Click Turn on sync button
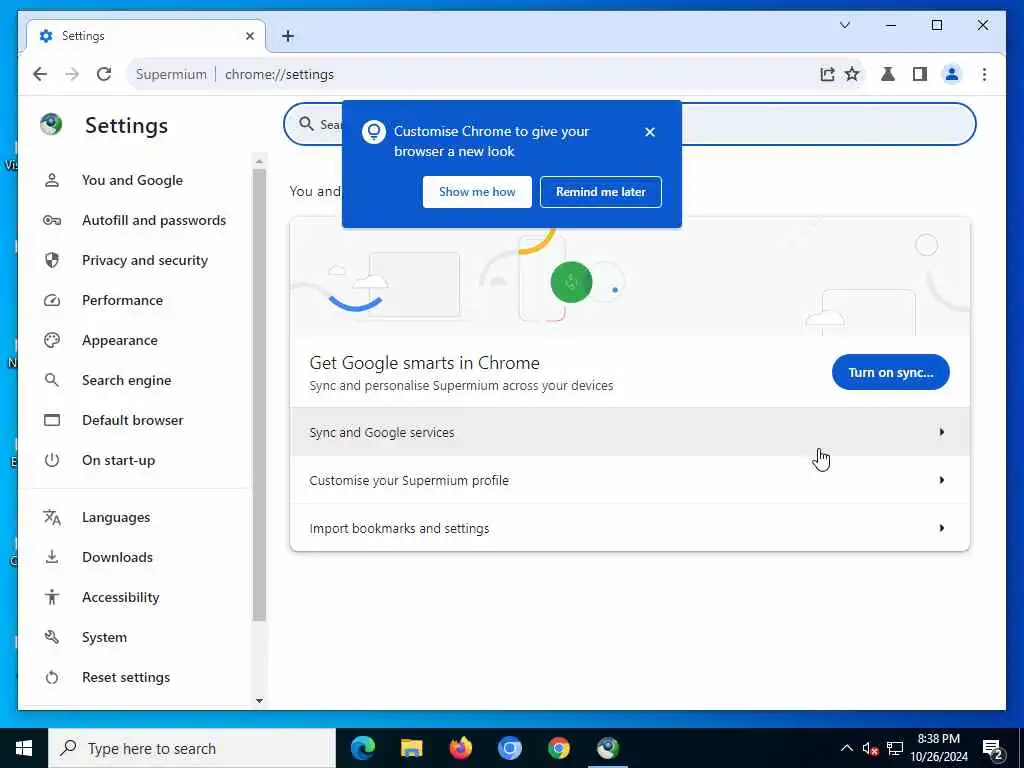The image size is (1024, 768). [891, 372]
